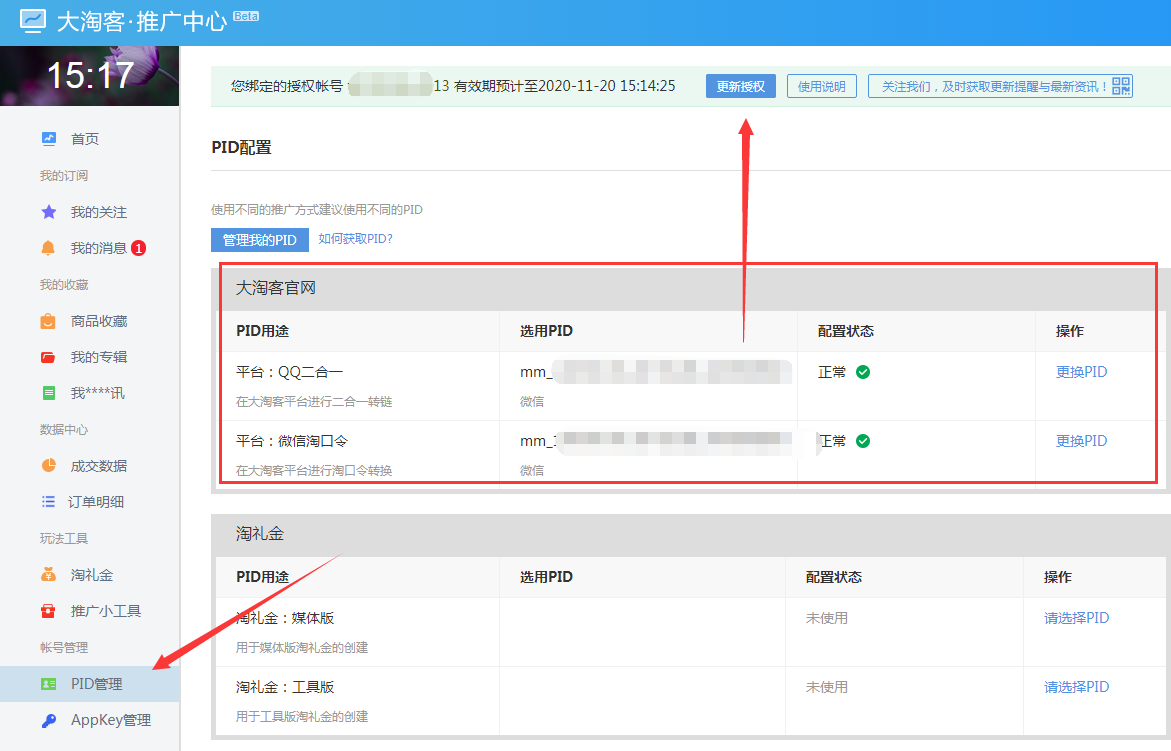Click the 使用说明 button
This screenshot has width=1171, height=751.
822,87
